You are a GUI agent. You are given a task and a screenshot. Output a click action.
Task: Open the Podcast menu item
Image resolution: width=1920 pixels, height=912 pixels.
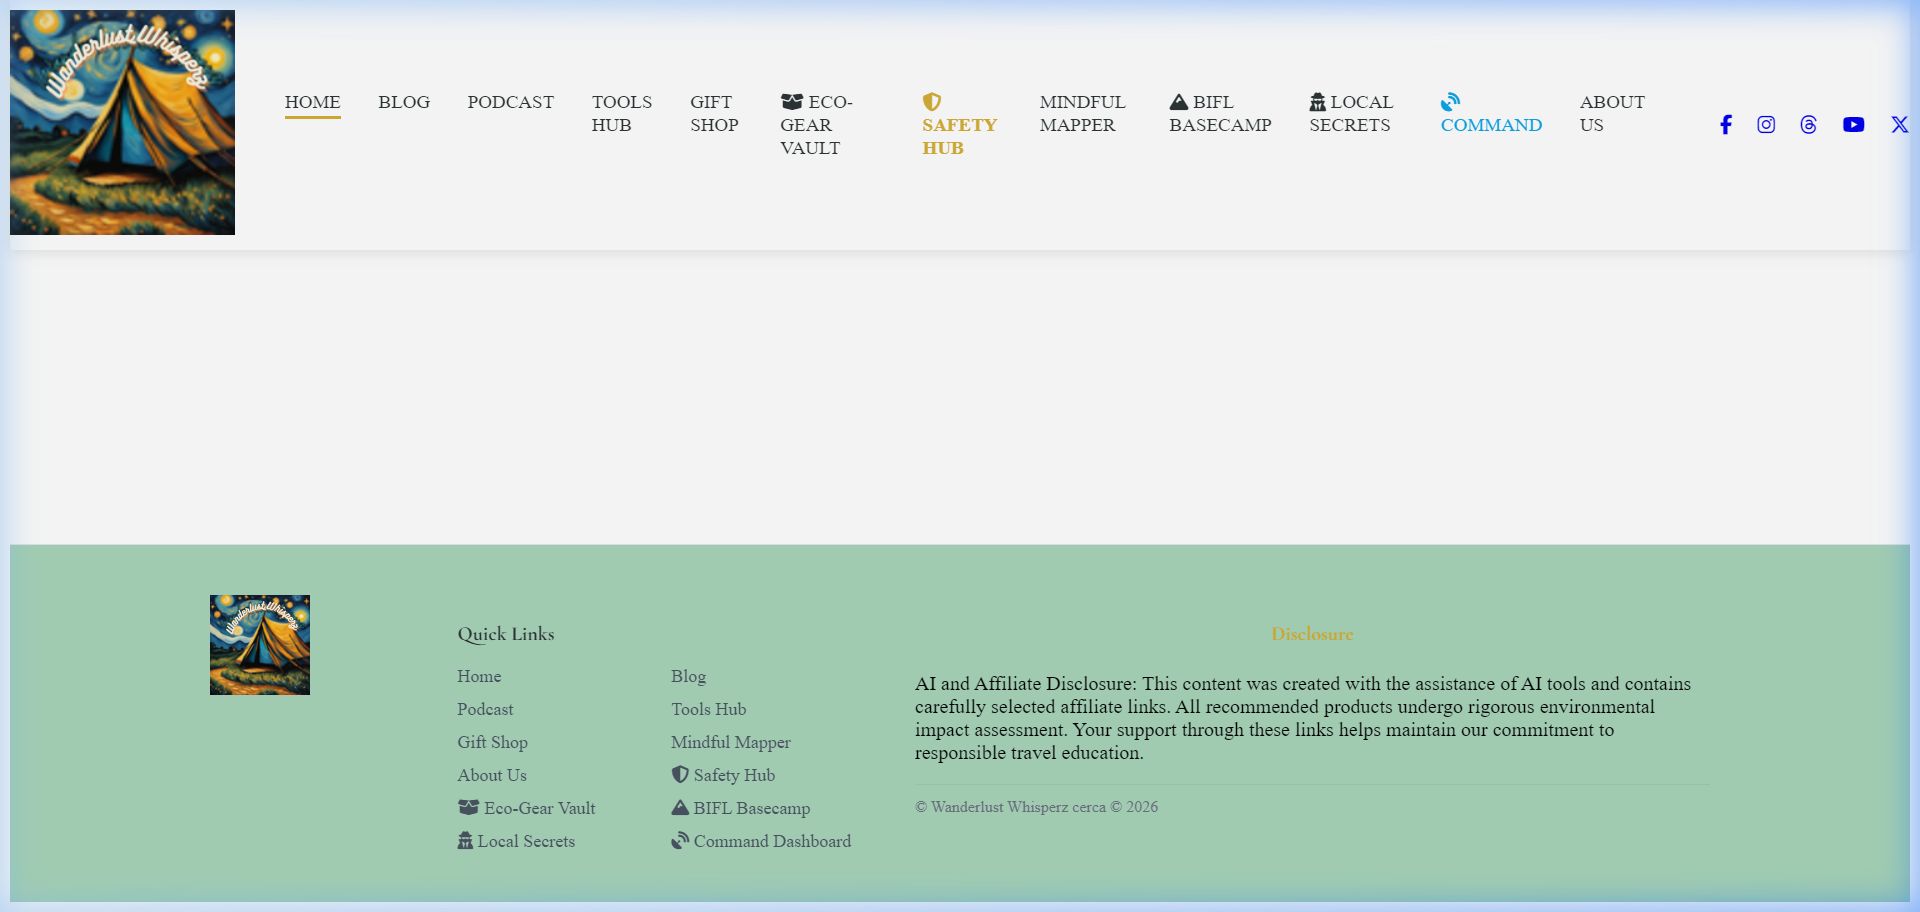tap(510, 102)
